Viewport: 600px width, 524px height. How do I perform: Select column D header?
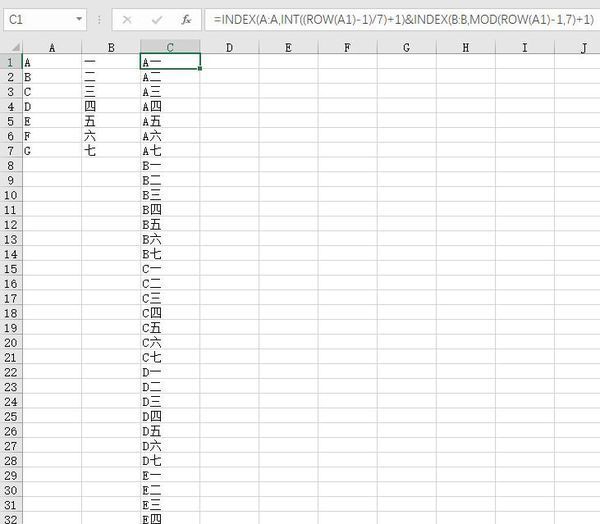pos(229,47)
